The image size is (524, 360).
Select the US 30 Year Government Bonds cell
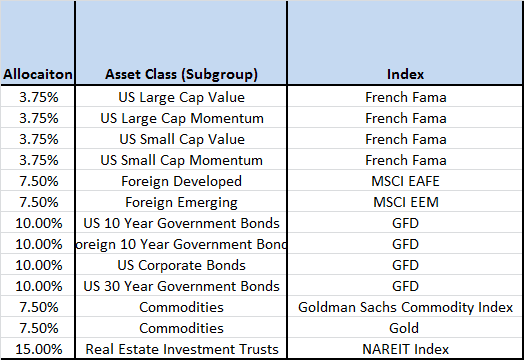181,286
